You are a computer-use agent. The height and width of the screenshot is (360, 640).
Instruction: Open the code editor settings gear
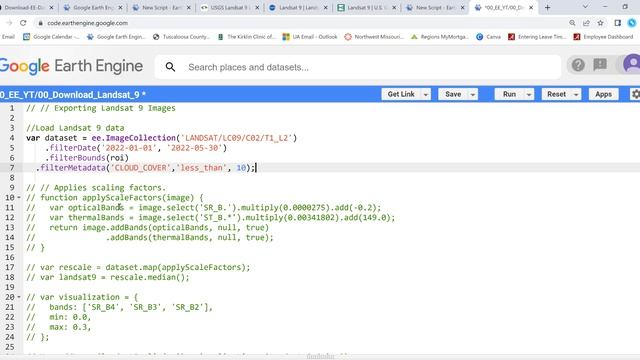tap(635, 94)
